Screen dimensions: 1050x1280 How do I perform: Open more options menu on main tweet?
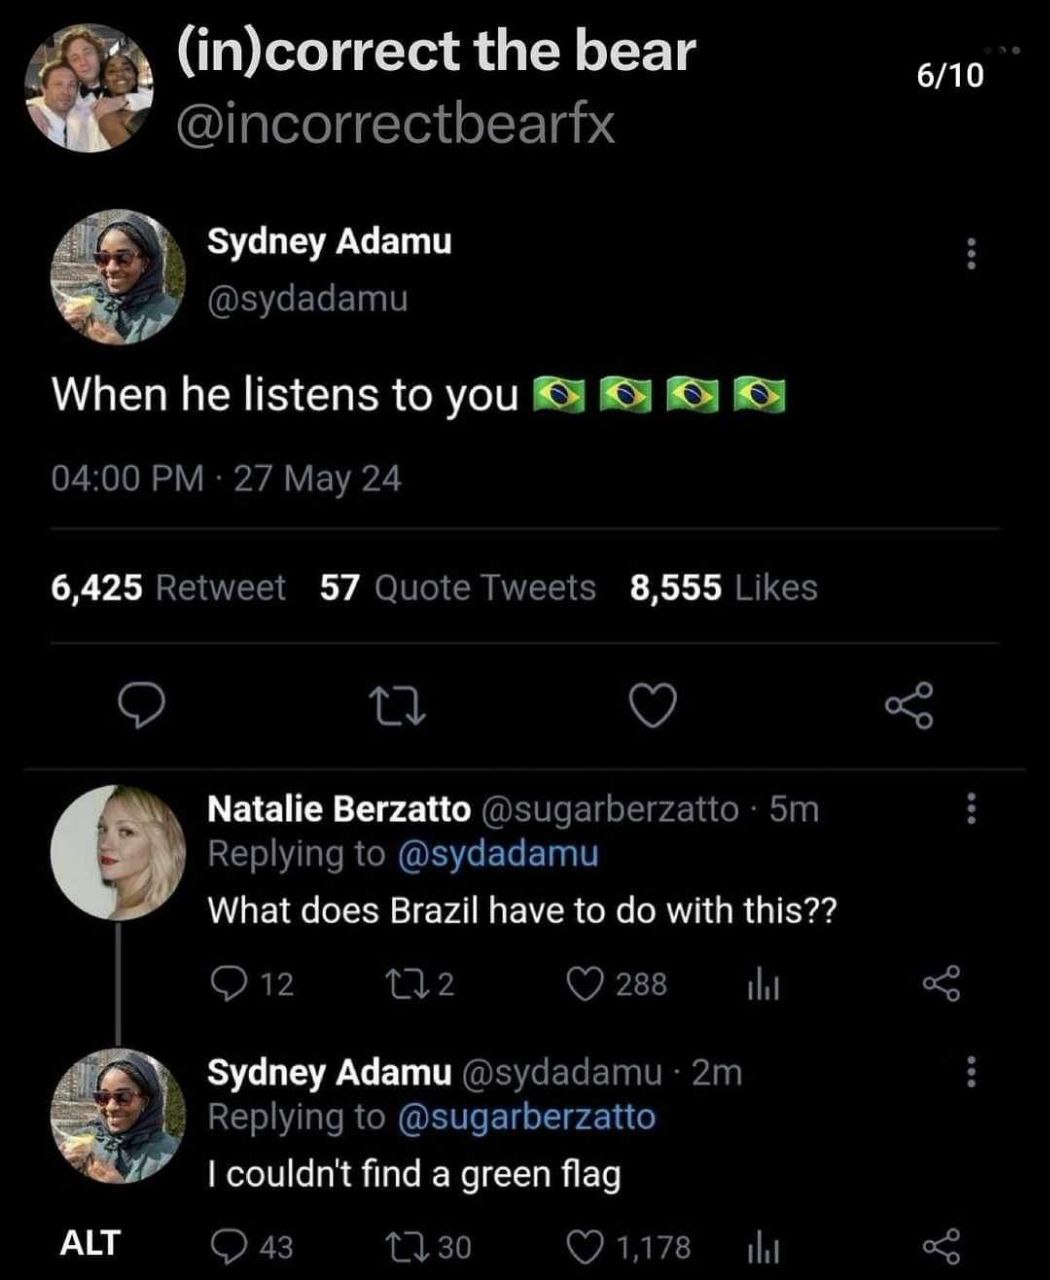(970, 254)
